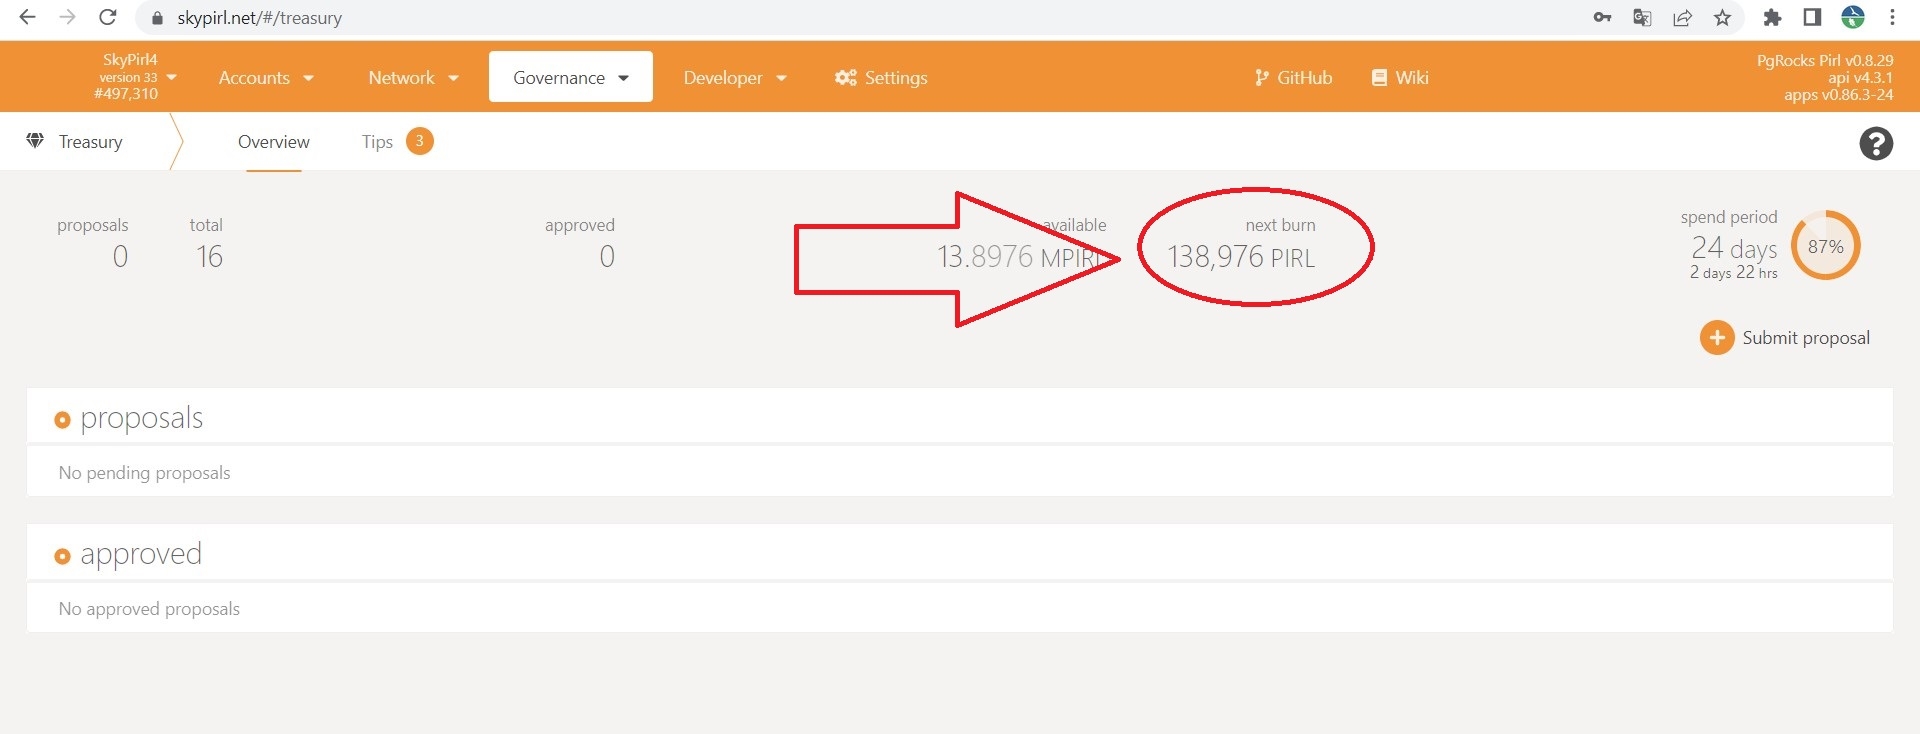
Task: Bookmark page with the star icon
Action: (1722, 18)
